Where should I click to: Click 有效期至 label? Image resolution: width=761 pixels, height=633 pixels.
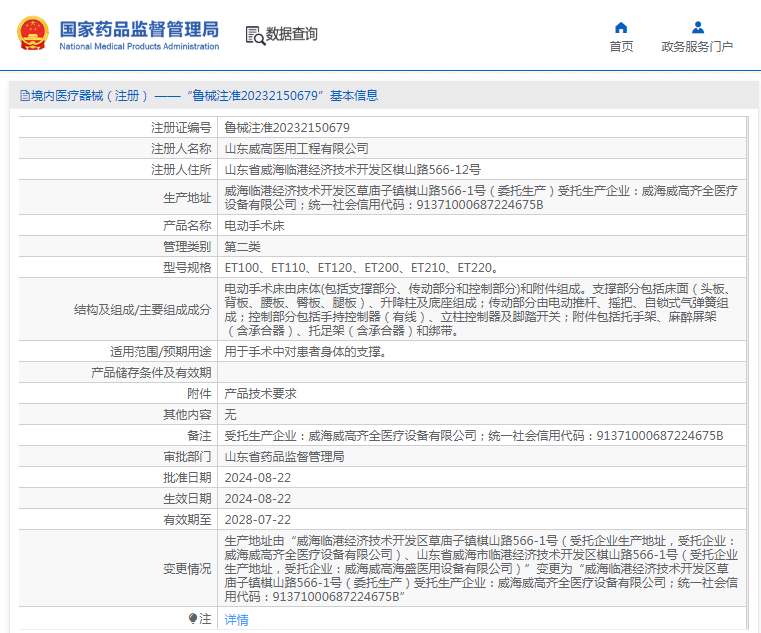coord(187,520)
